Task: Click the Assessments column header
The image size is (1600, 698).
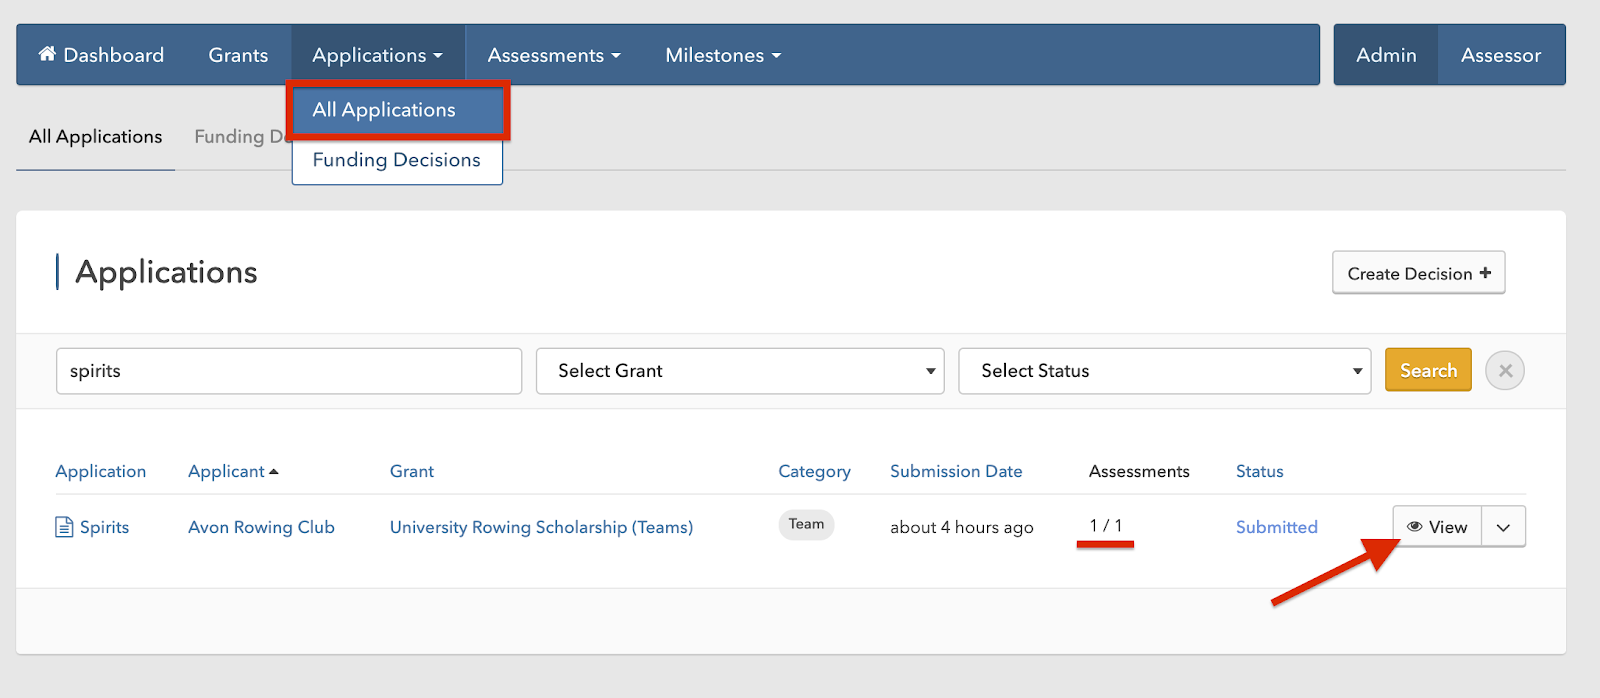Action: 1139,471
